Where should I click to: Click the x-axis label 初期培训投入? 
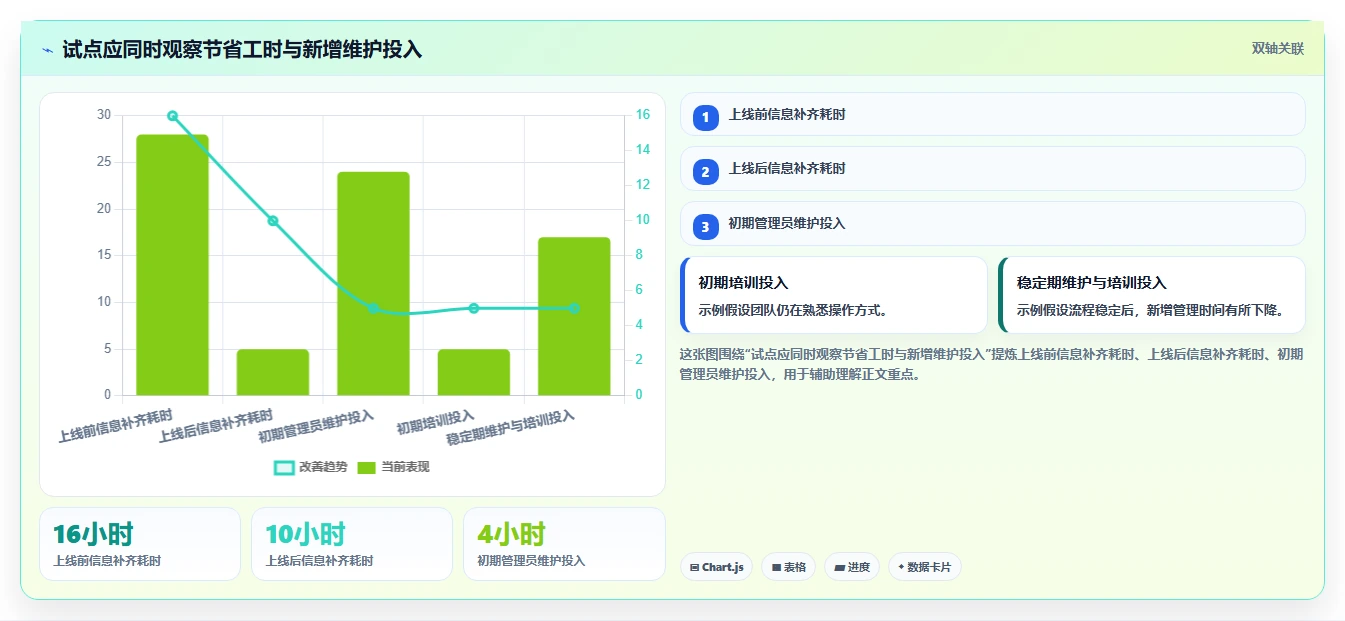pos(435,422)
